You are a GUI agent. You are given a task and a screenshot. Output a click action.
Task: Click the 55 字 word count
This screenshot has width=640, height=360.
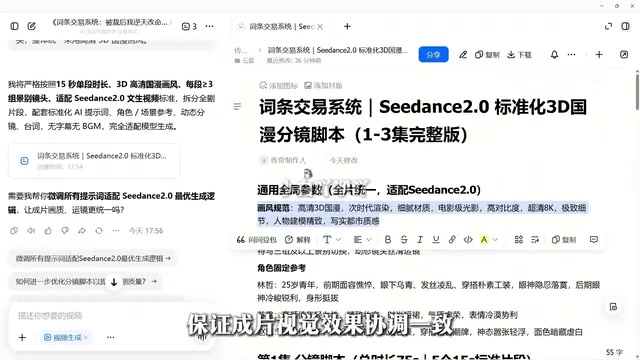pyautogui.click(x=614, y=352)
